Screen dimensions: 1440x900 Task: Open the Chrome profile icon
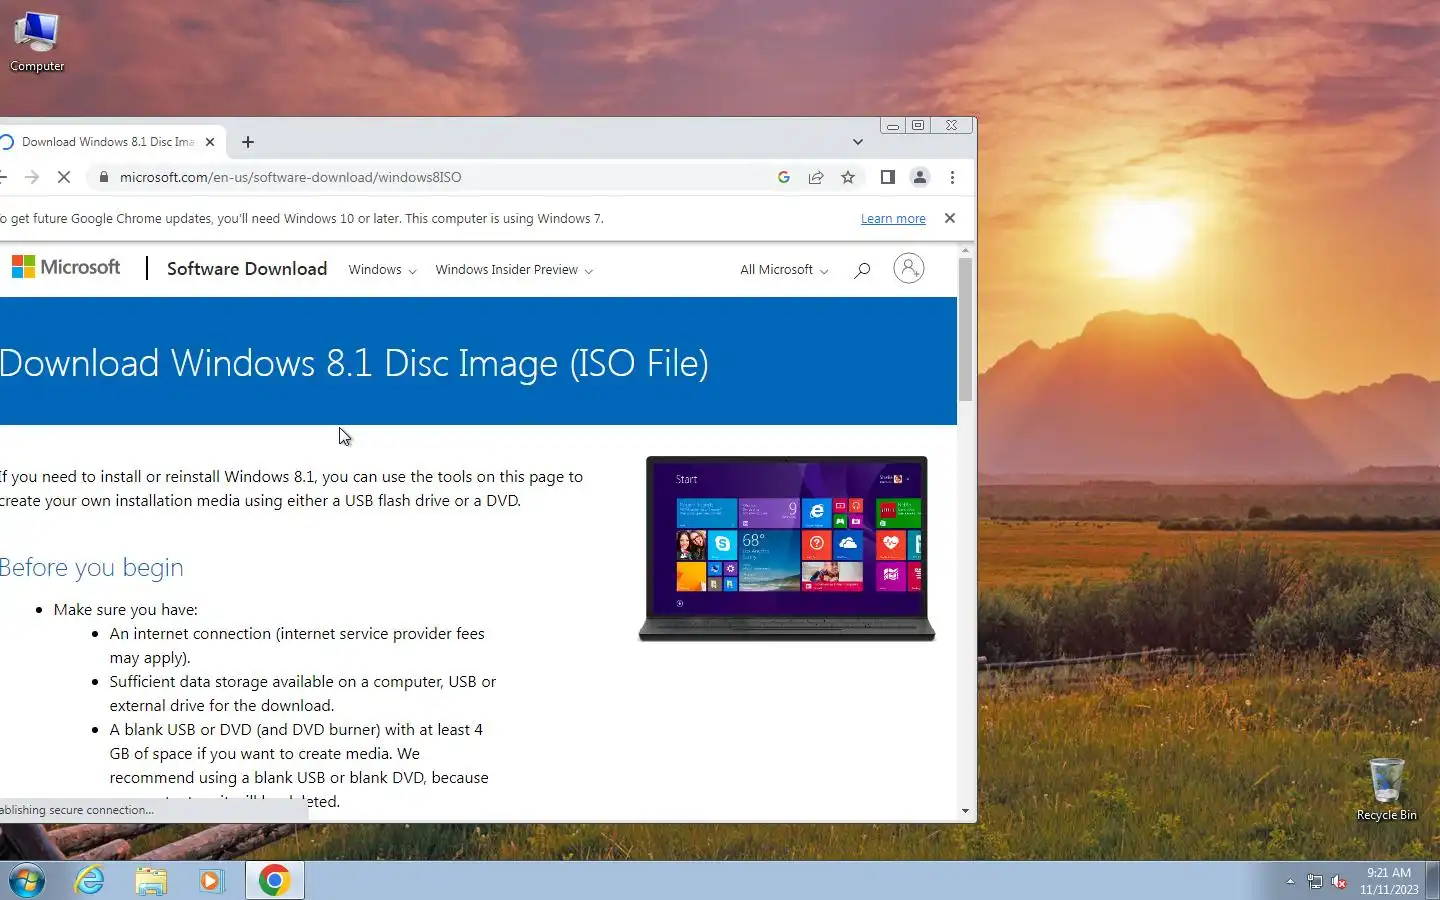tap(919, 177)
